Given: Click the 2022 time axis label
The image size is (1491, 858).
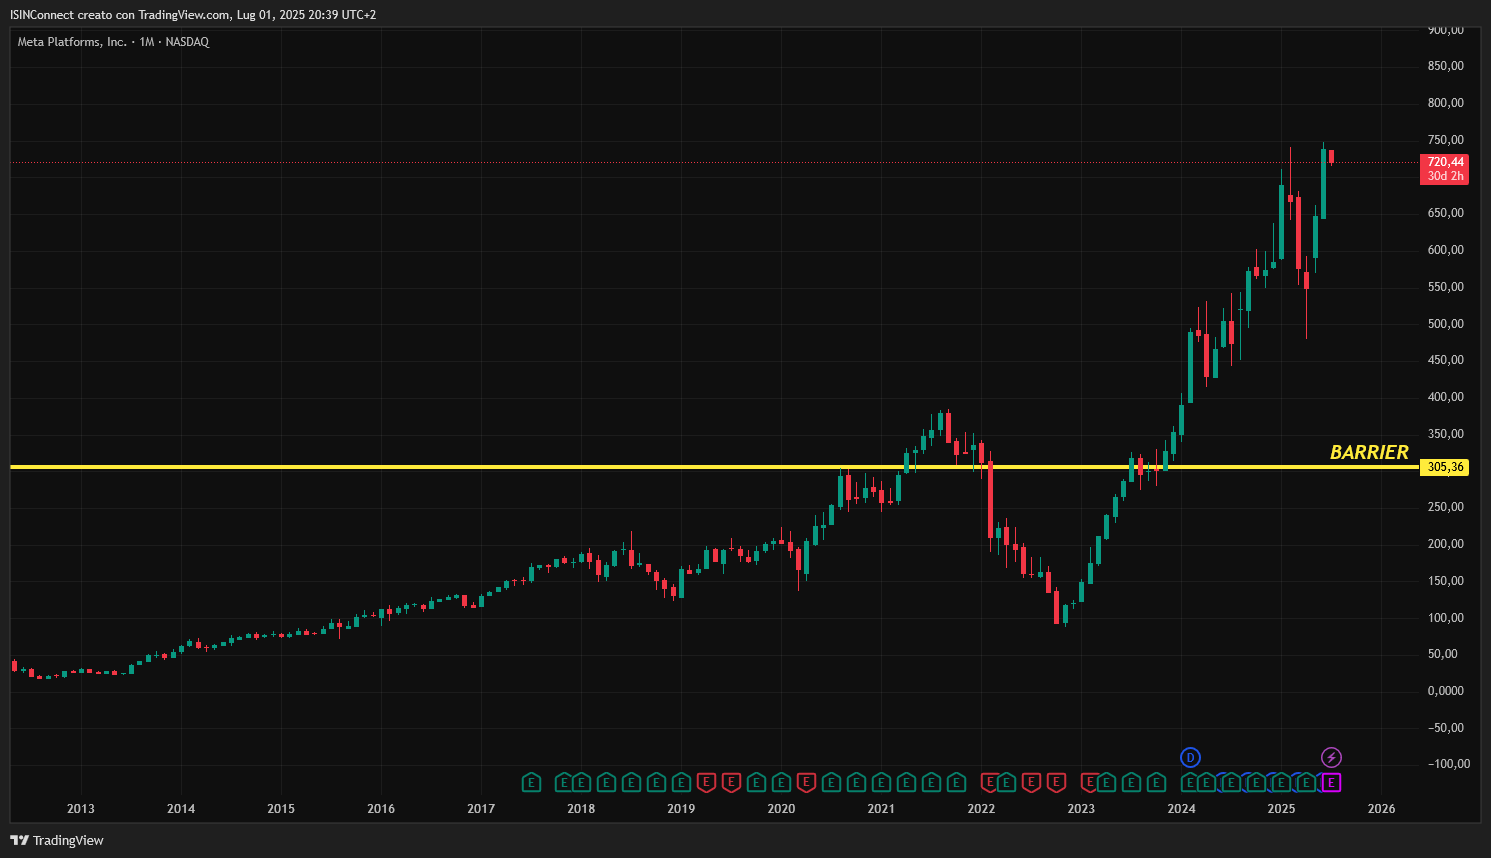Looking at the screenshot, I should [981, 809].
